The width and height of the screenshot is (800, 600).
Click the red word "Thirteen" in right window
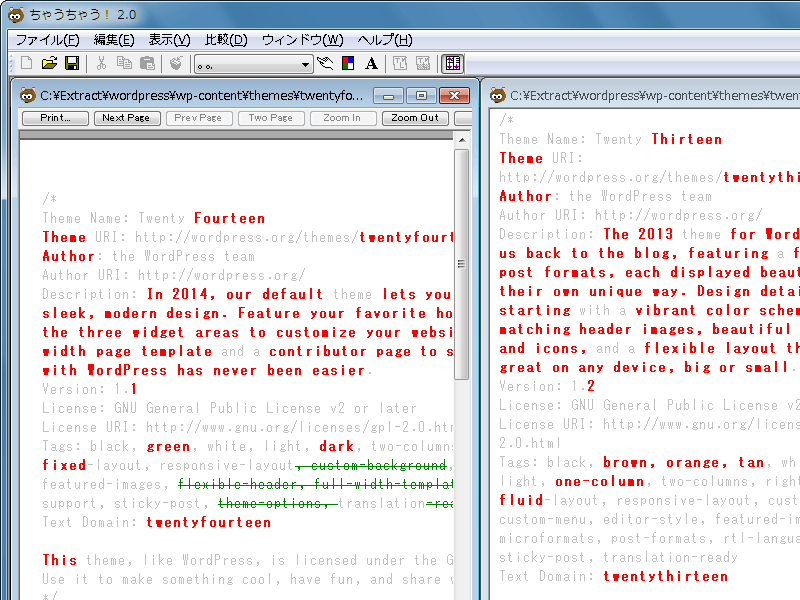pyautogui.click(x=687, y=139)
